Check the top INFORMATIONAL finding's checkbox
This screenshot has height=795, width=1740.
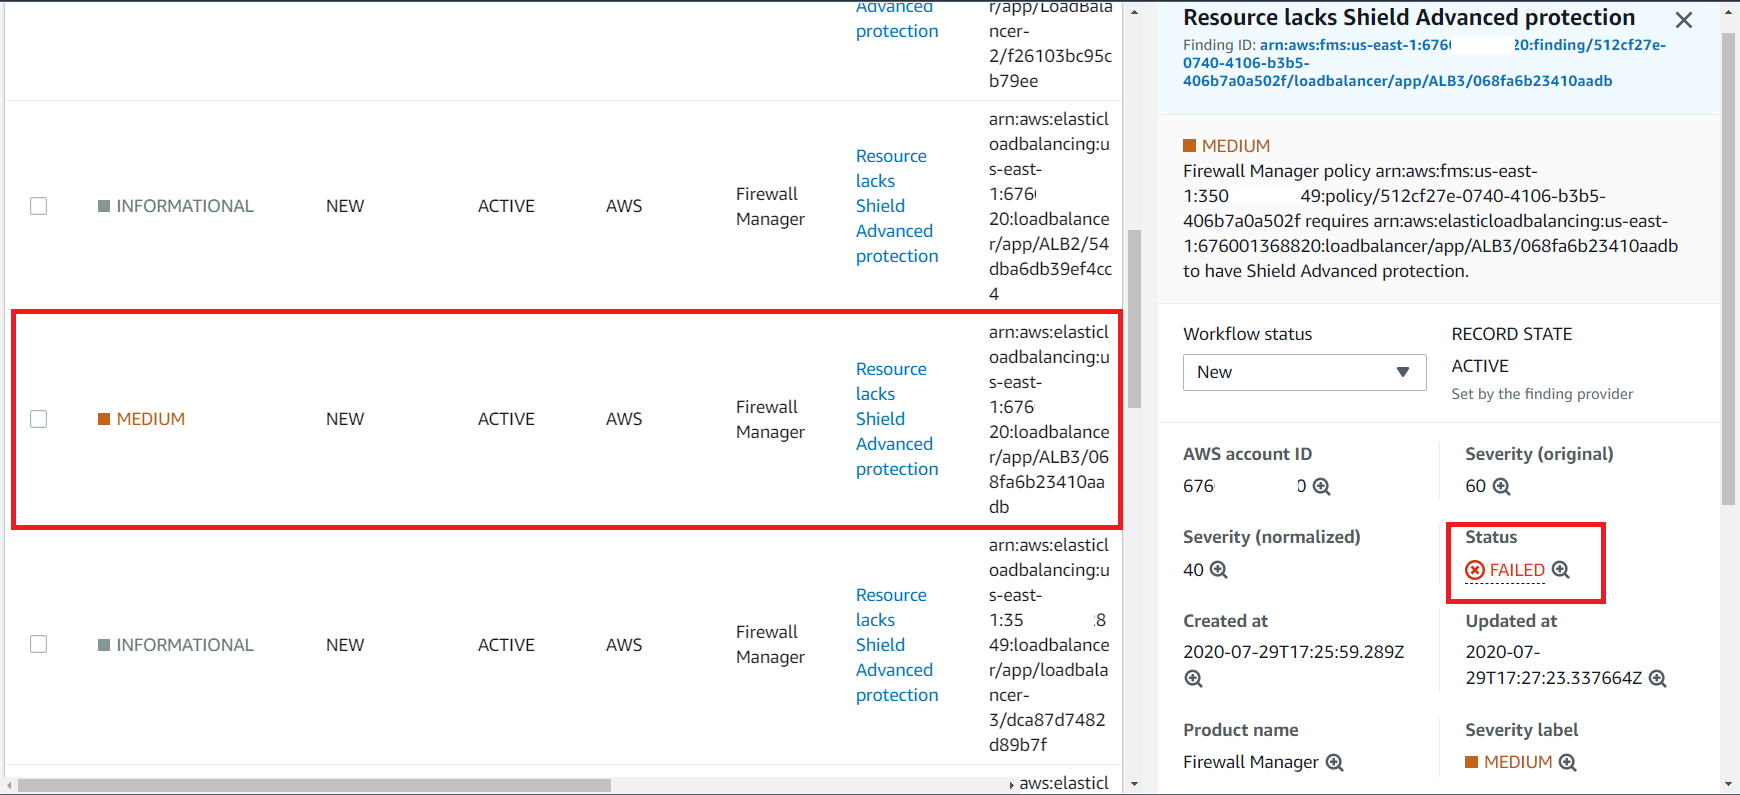(x=38, y=206)
